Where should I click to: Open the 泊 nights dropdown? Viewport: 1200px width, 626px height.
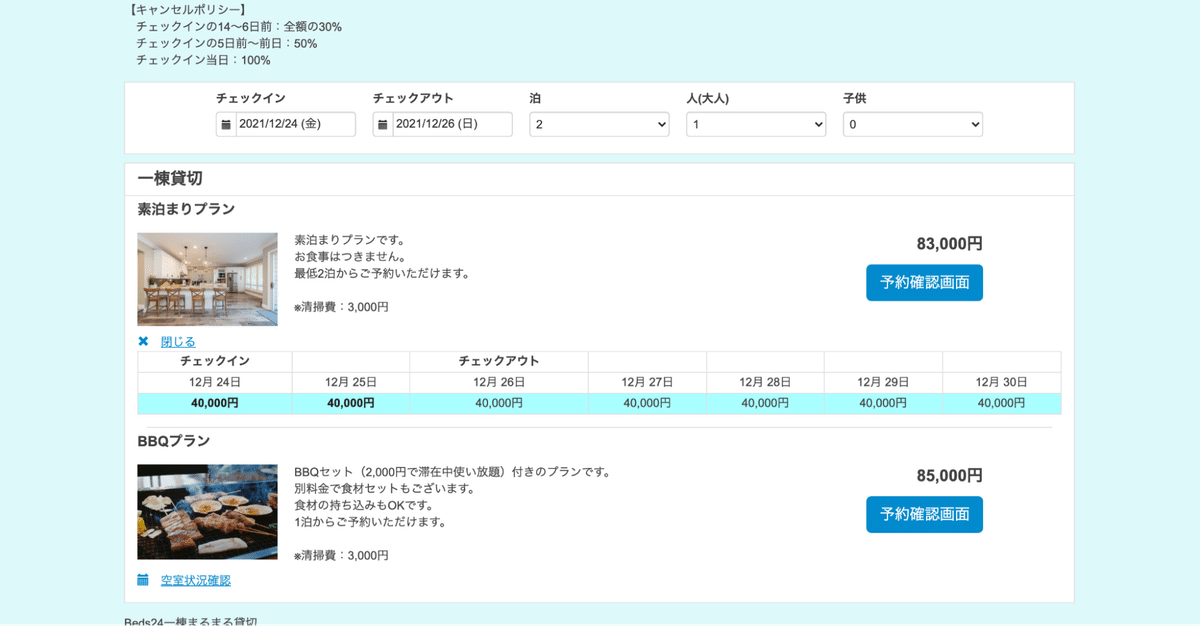[599, 124]
